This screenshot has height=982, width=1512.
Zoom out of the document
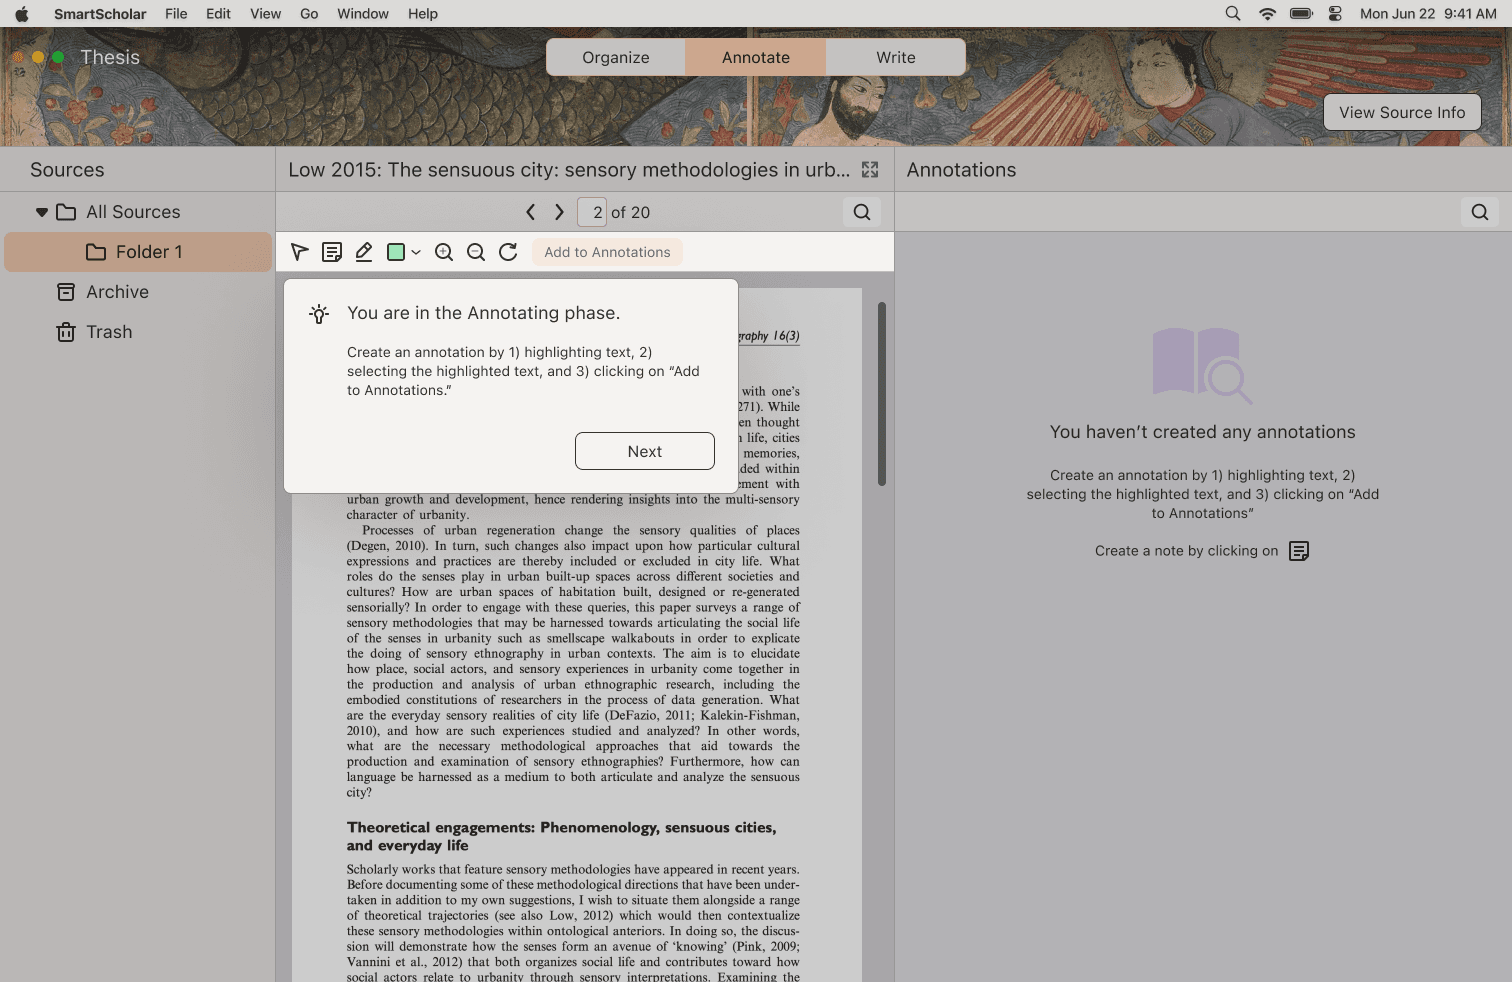[476, 252]
